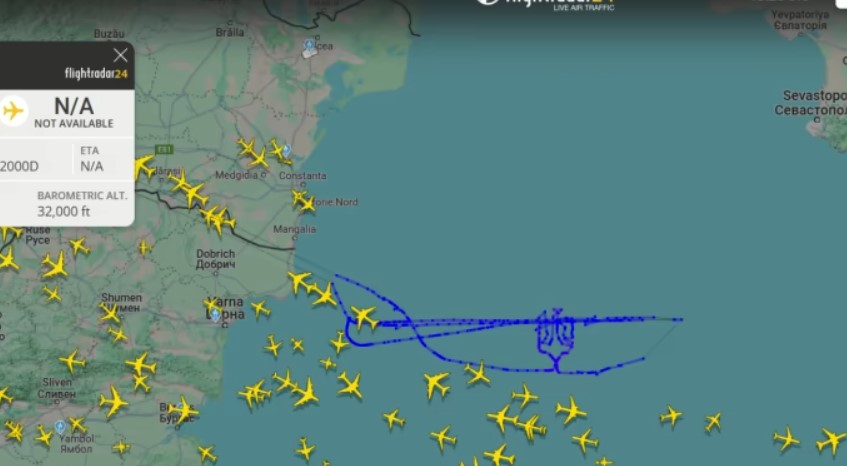Click the Medgidia town label
Image resolution: width=847 pixels, height=466 pixels.
(237, 175)
